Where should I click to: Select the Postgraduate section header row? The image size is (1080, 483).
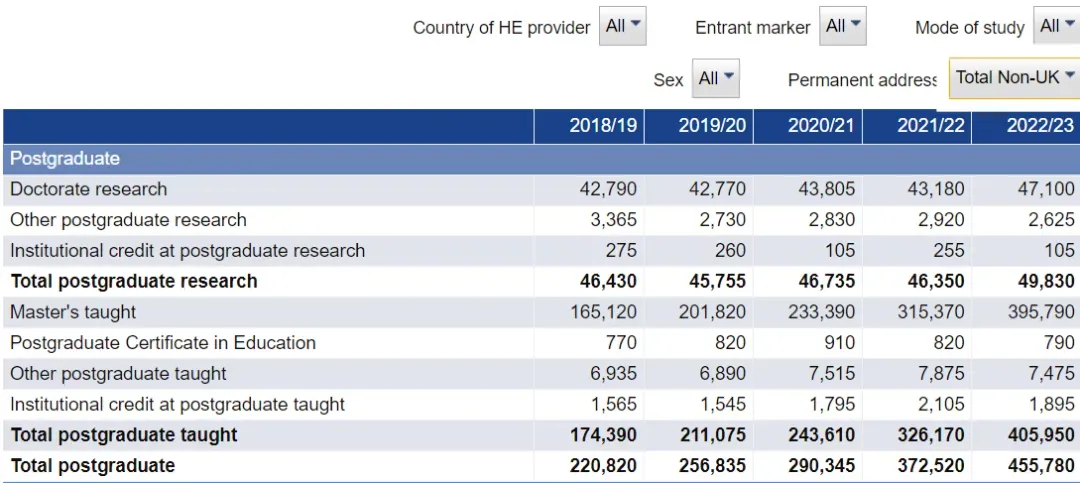click(541, 159)
